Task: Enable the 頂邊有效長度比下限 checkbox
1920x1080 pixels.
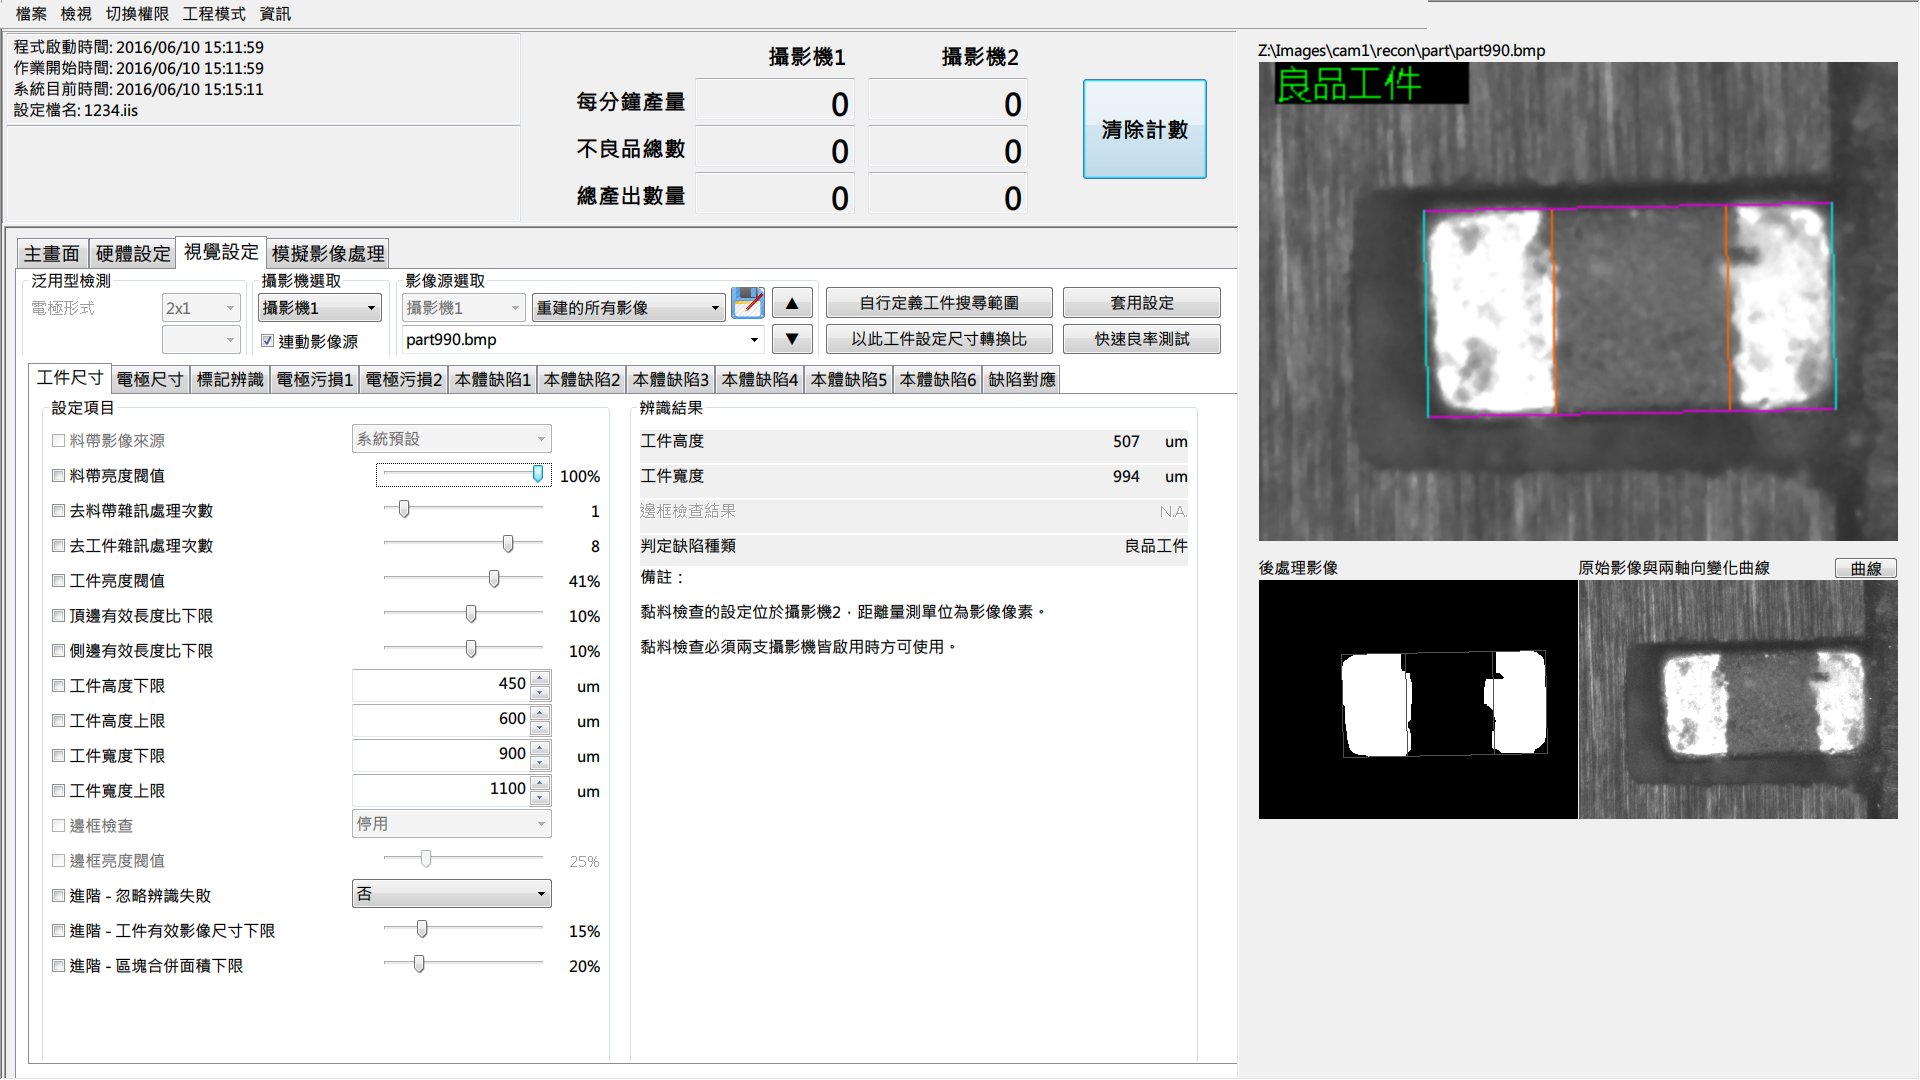Action: coord(58,616)
